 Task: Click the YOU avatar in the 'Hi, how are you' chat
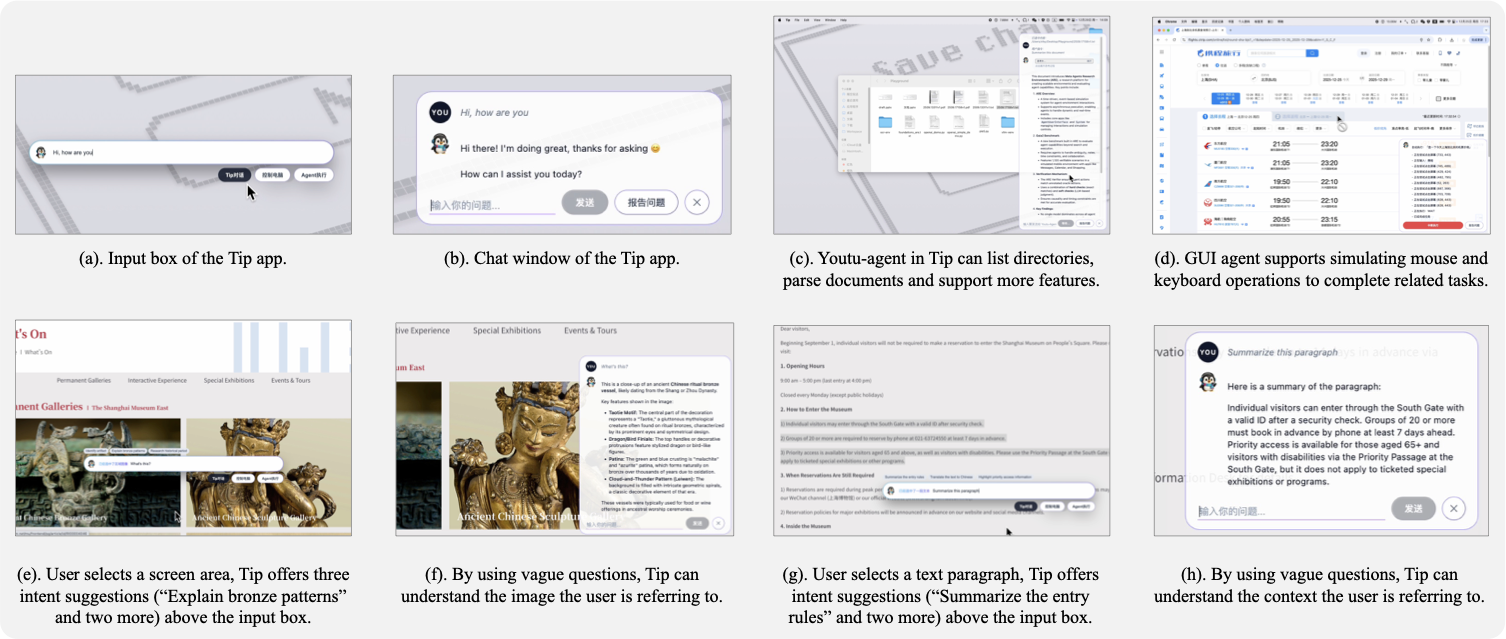point(440,112)
